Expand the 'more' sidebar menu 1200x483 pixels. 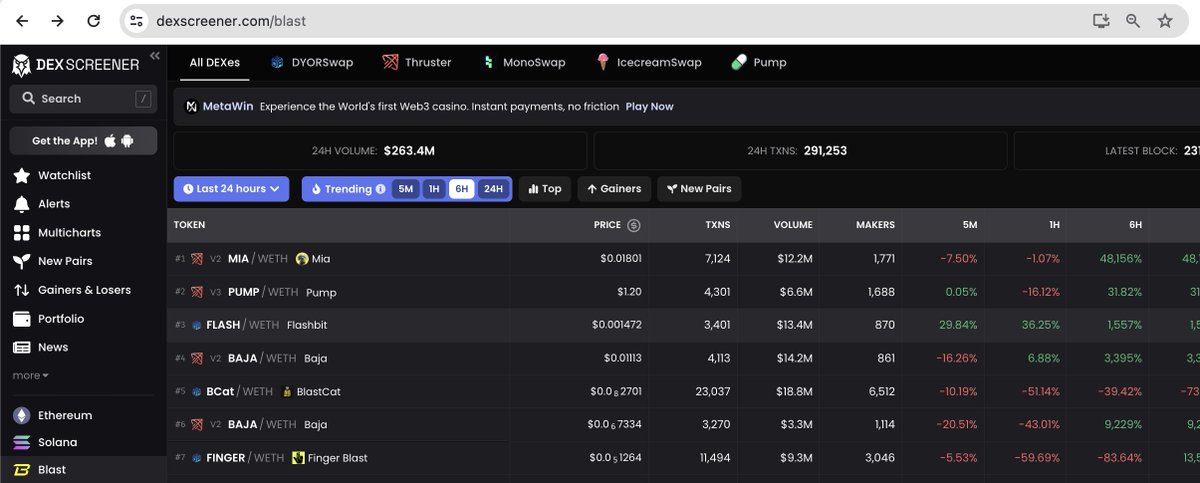(30, 376)
